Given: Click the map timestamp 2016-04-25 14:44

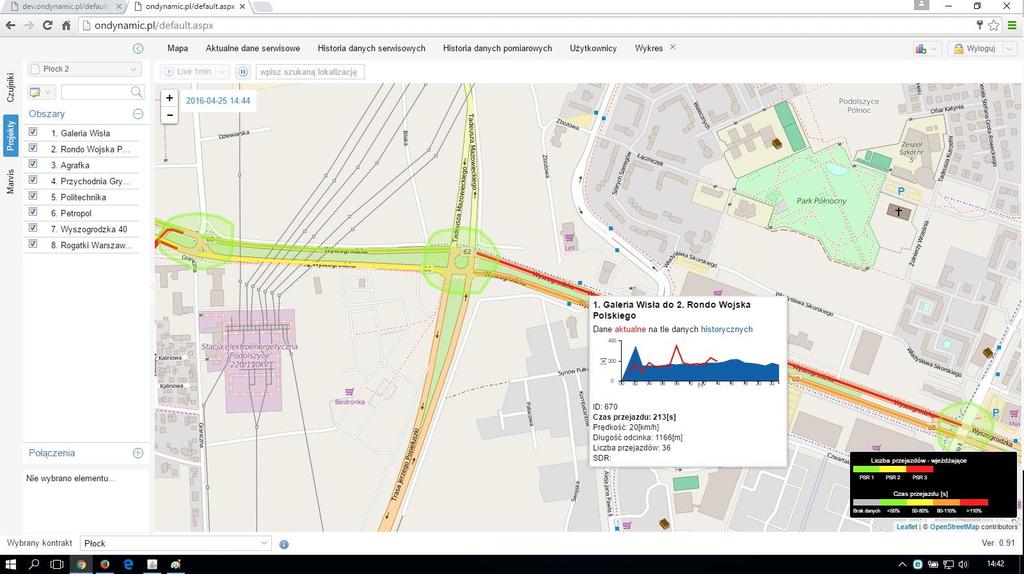Looking at the screenshot, I should [217, 101].
